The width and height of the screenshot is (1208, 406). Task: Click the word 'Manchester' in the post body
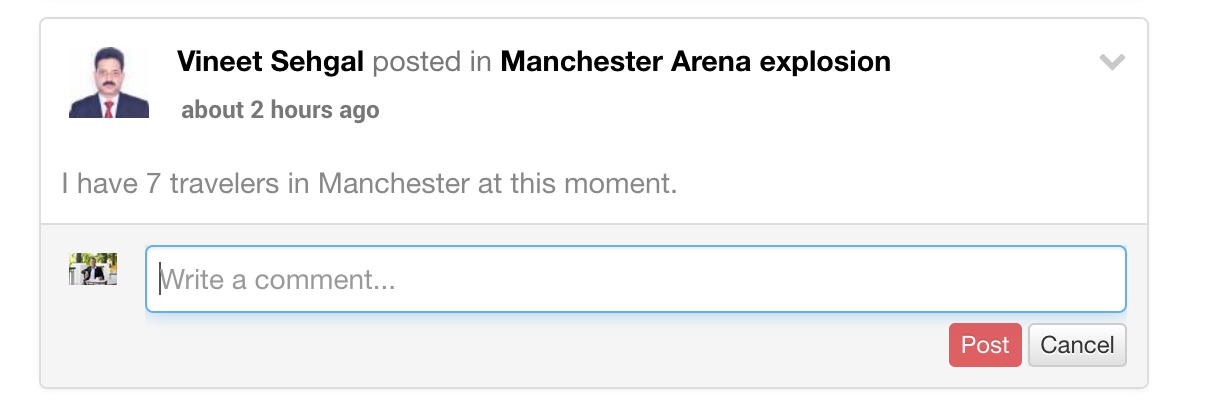394,184
